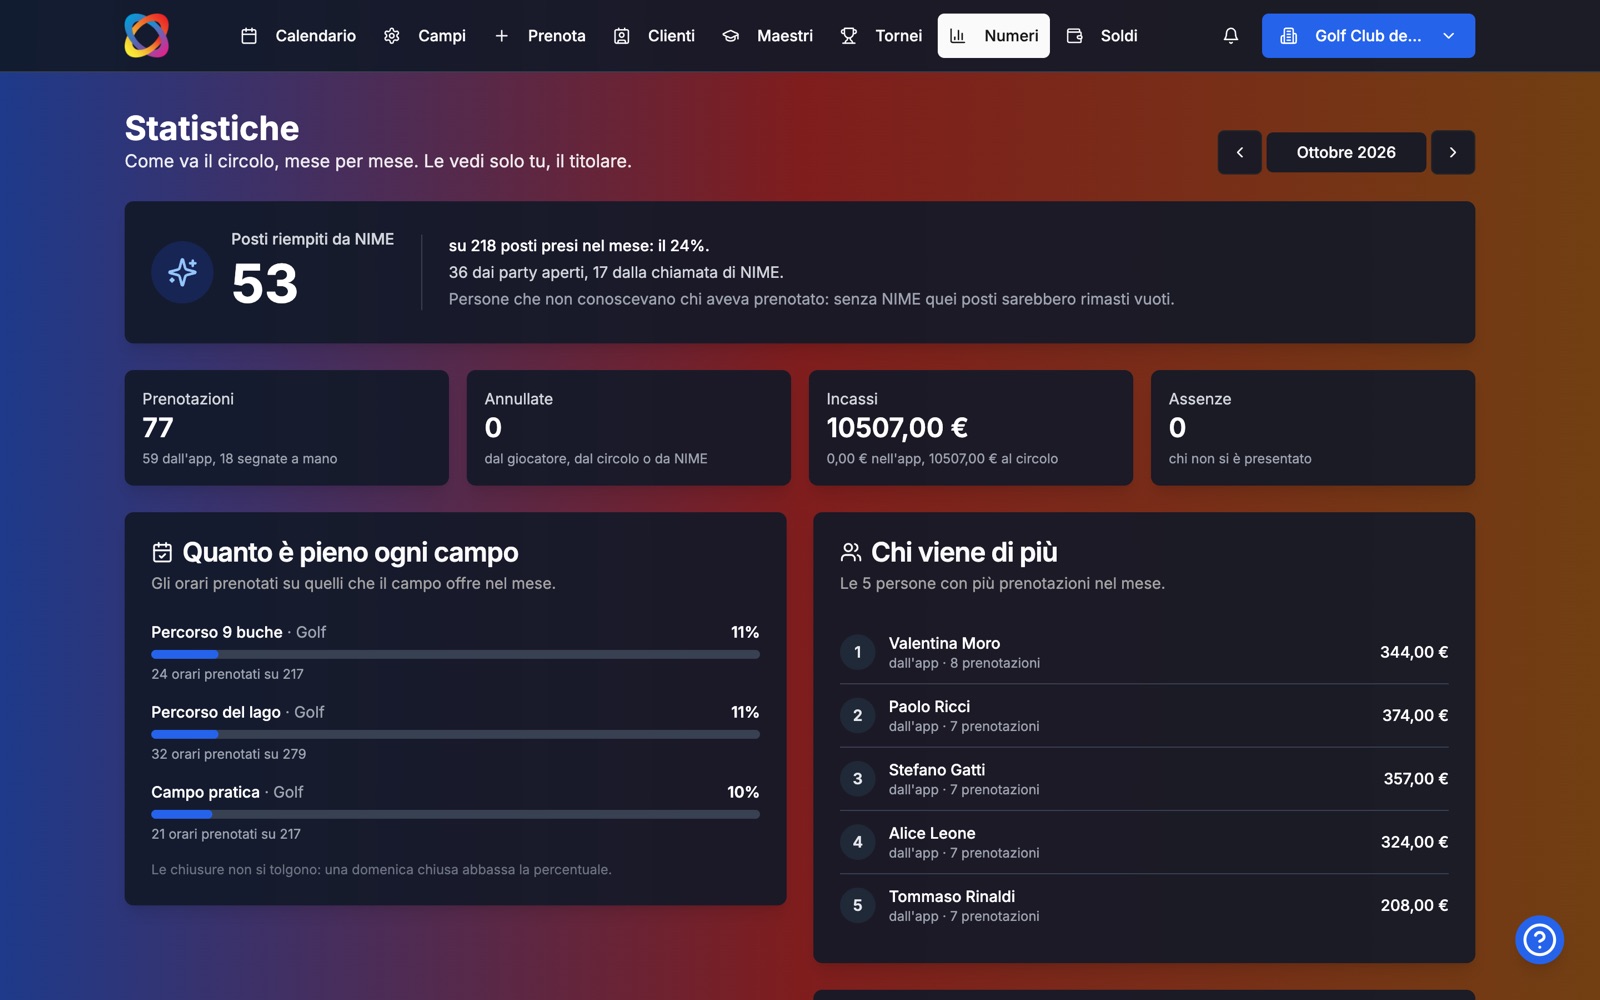This screenshot has width=1600, height=1000.
Task: Click the Incassi 10507,00 € card
Action: (x=971, y=428)
